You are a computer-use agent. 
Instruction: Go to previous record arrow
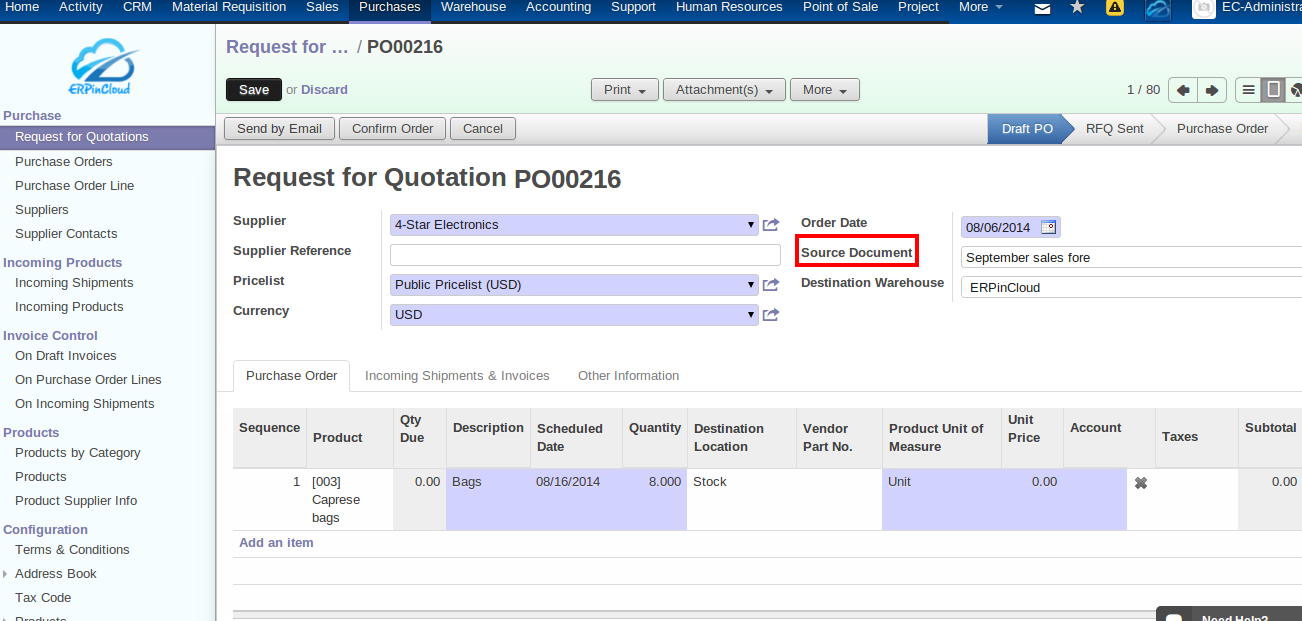(x=1183, y=90)
